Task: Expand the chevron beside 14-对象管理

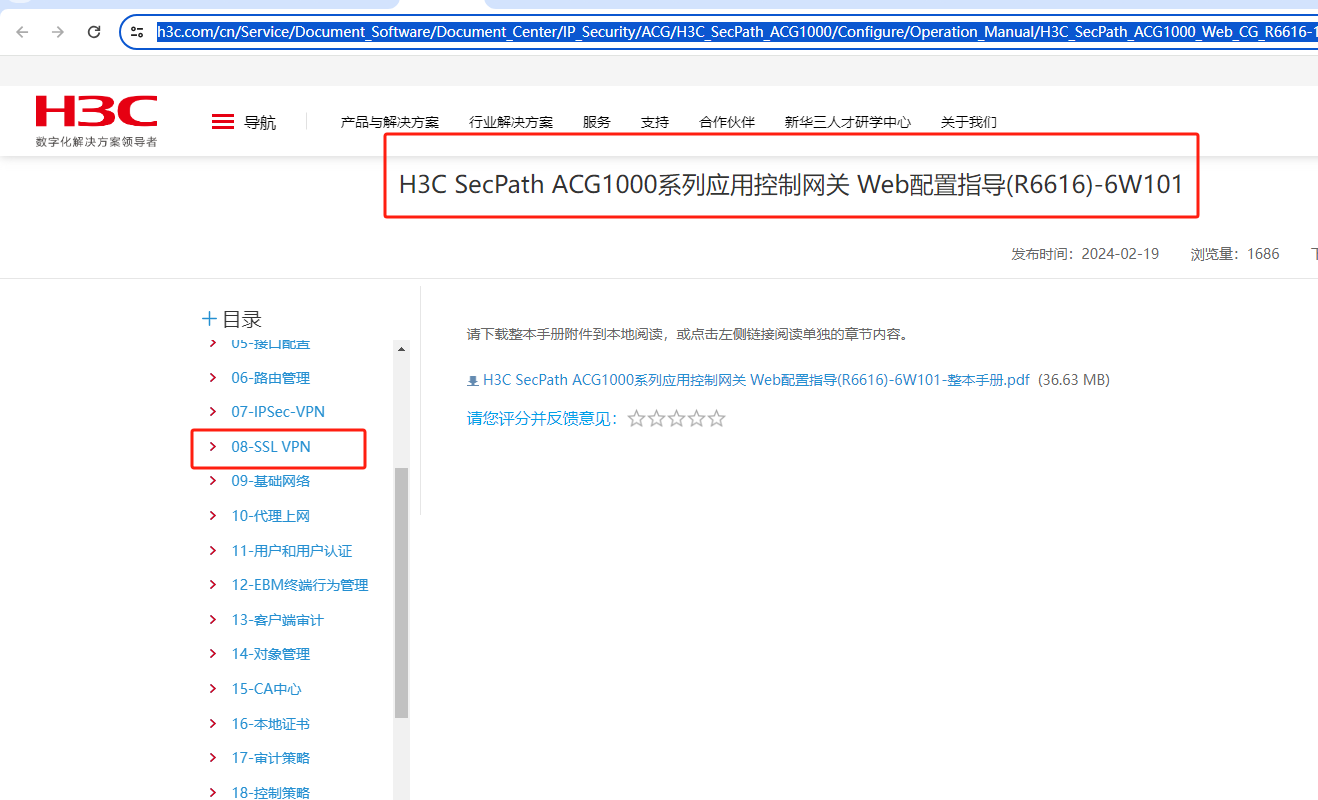Action: click(212, 653)
